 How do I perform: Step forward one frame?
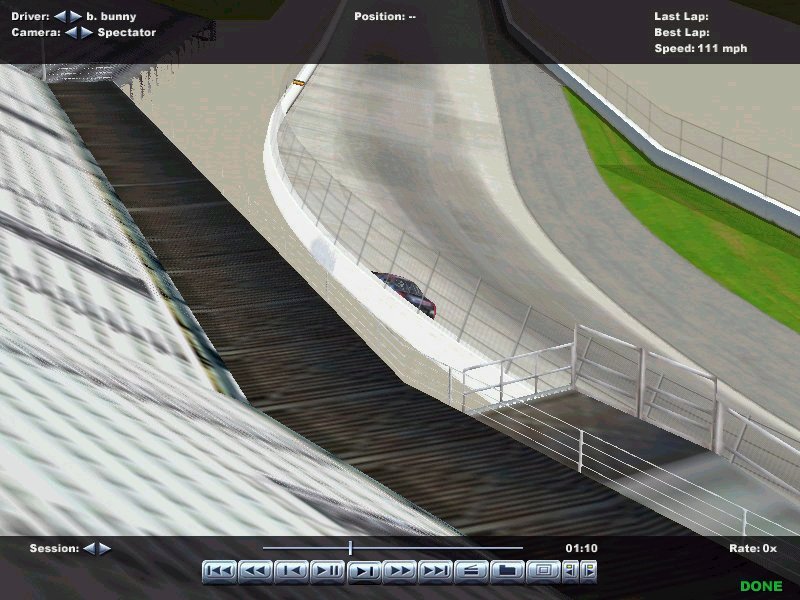click(x=364, y=571)
